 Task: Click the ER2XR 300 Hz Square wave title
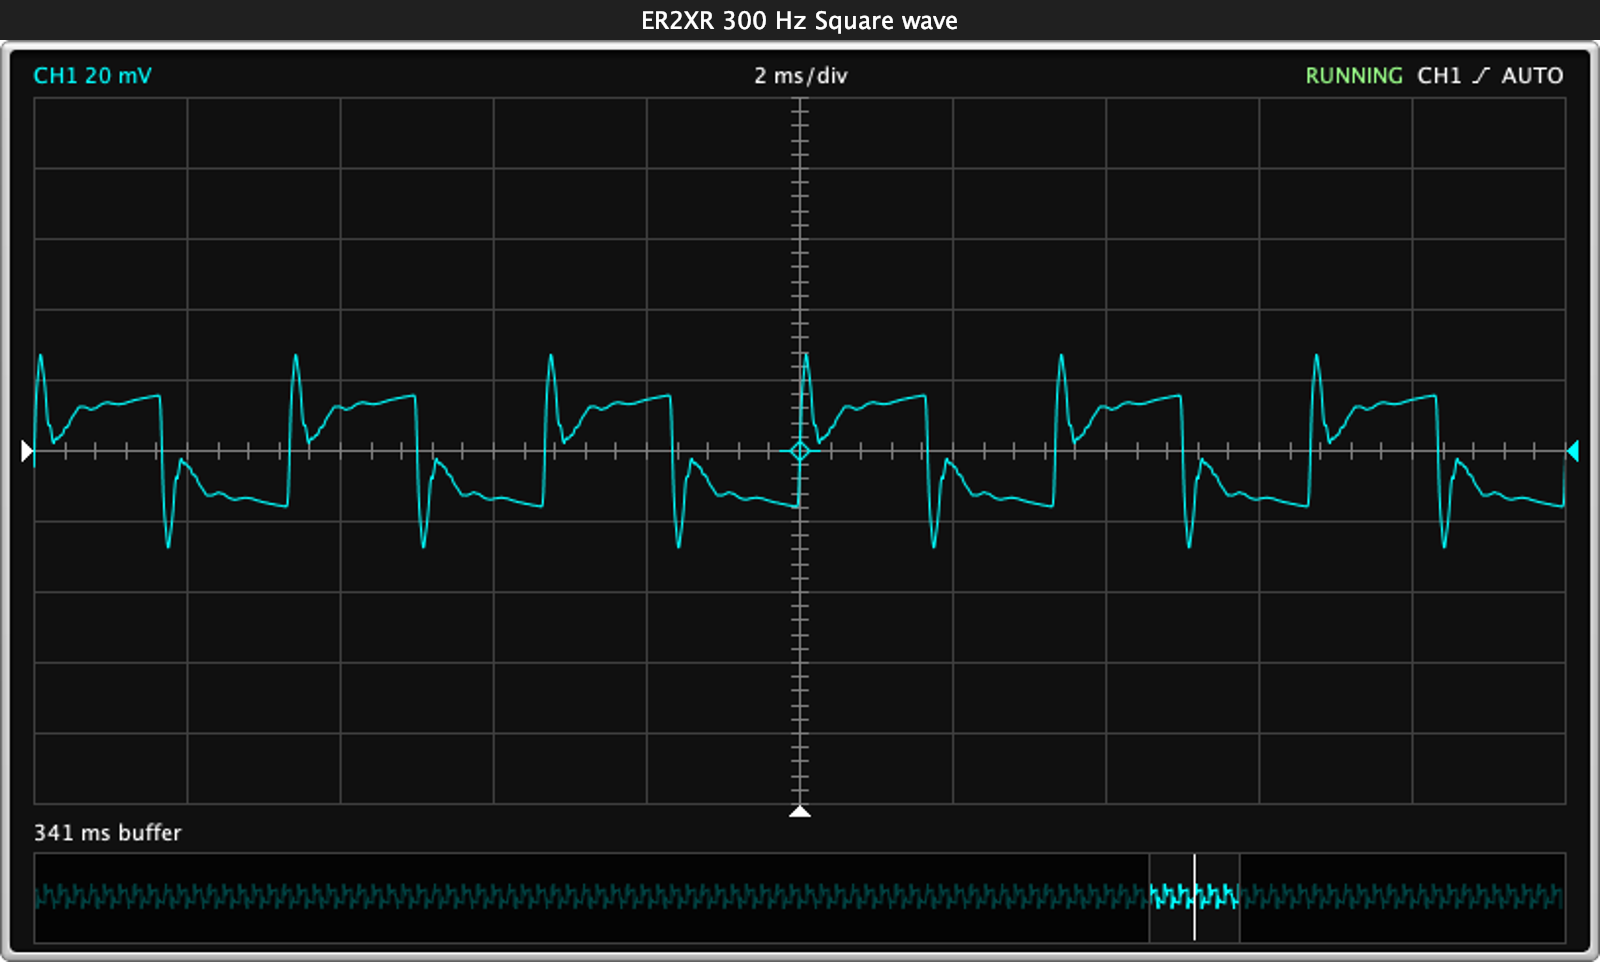pyautogui.click(x=799, y=21)
